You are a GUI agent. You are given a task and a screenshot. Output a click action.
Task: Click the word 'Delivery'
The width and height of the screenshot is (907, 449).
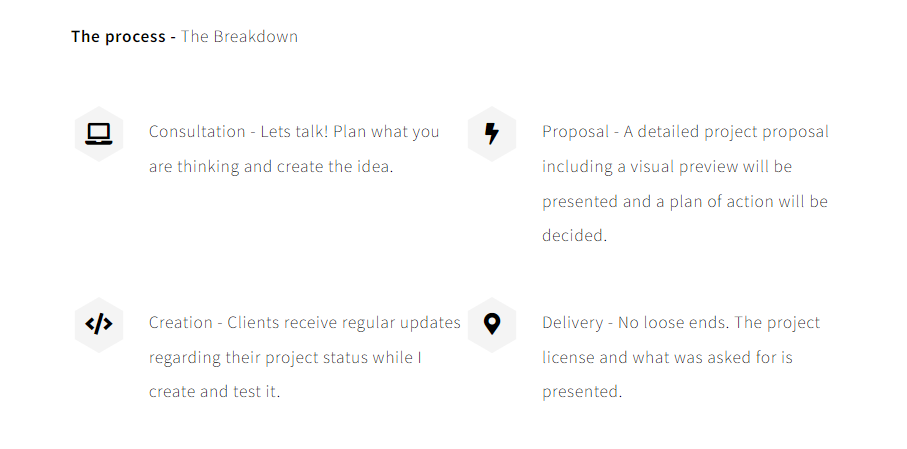pos(573,323)
